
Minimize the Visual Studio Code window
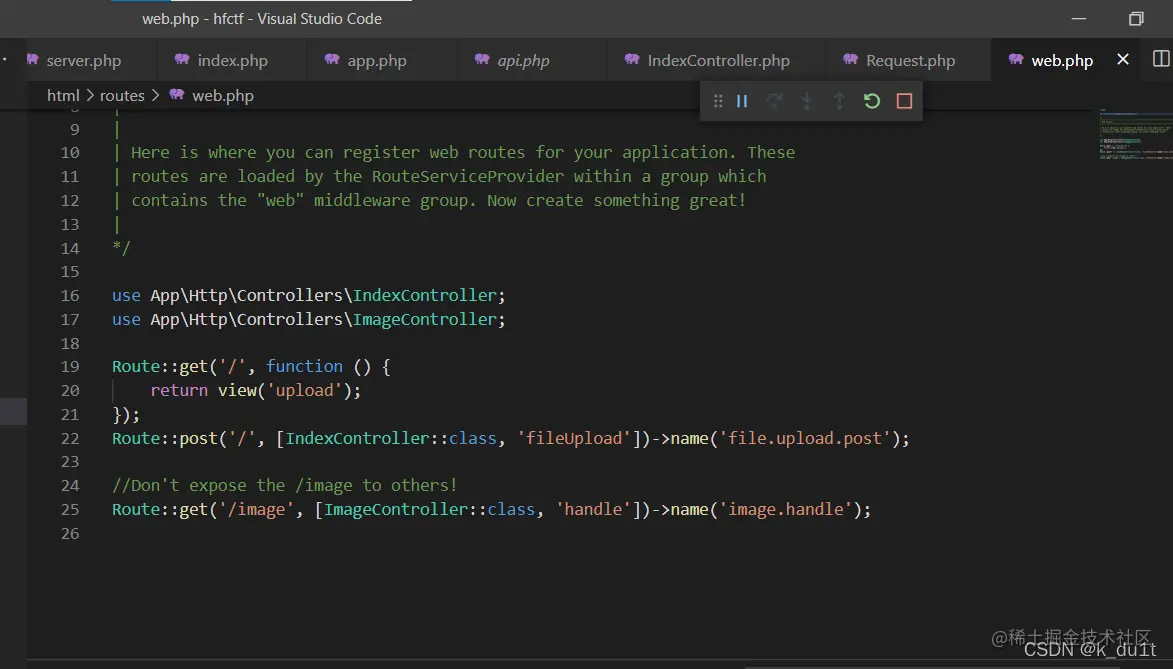point(1079,19)
